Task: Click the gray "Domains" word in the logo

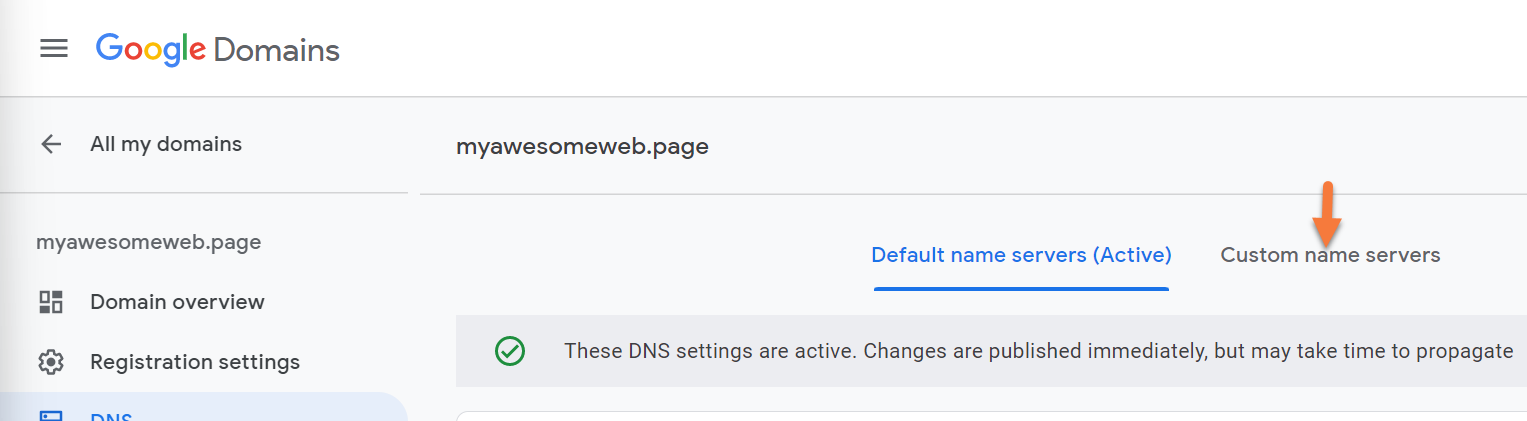Action: [277, 49]
